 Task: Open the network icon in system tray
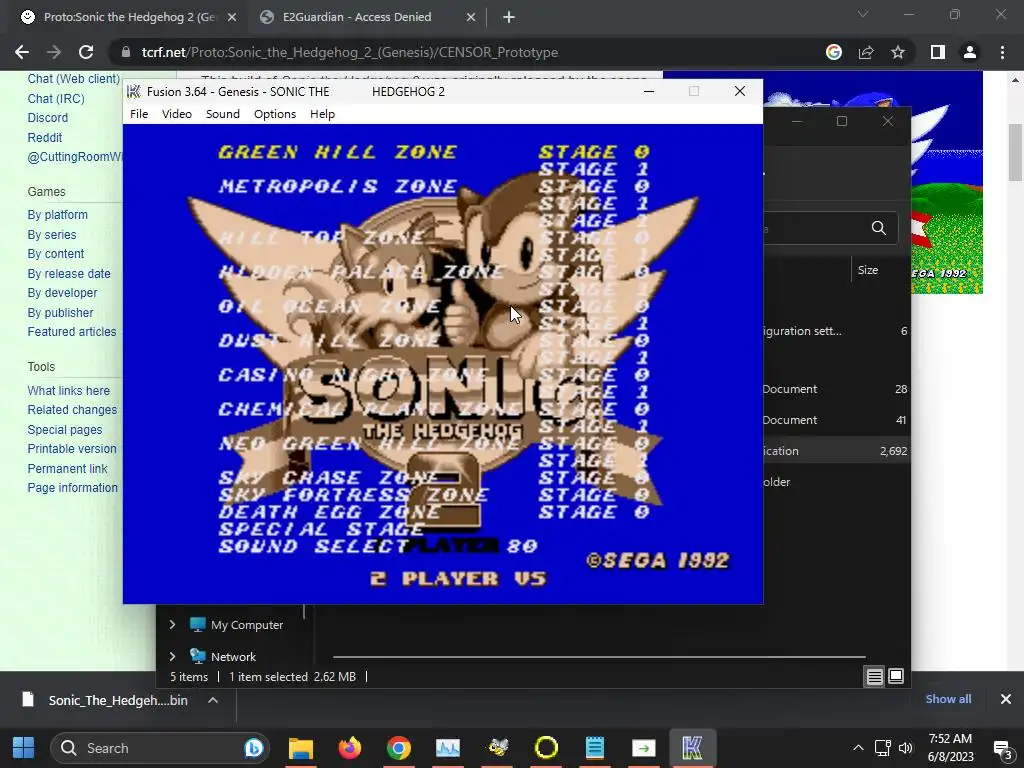(882, 748)
